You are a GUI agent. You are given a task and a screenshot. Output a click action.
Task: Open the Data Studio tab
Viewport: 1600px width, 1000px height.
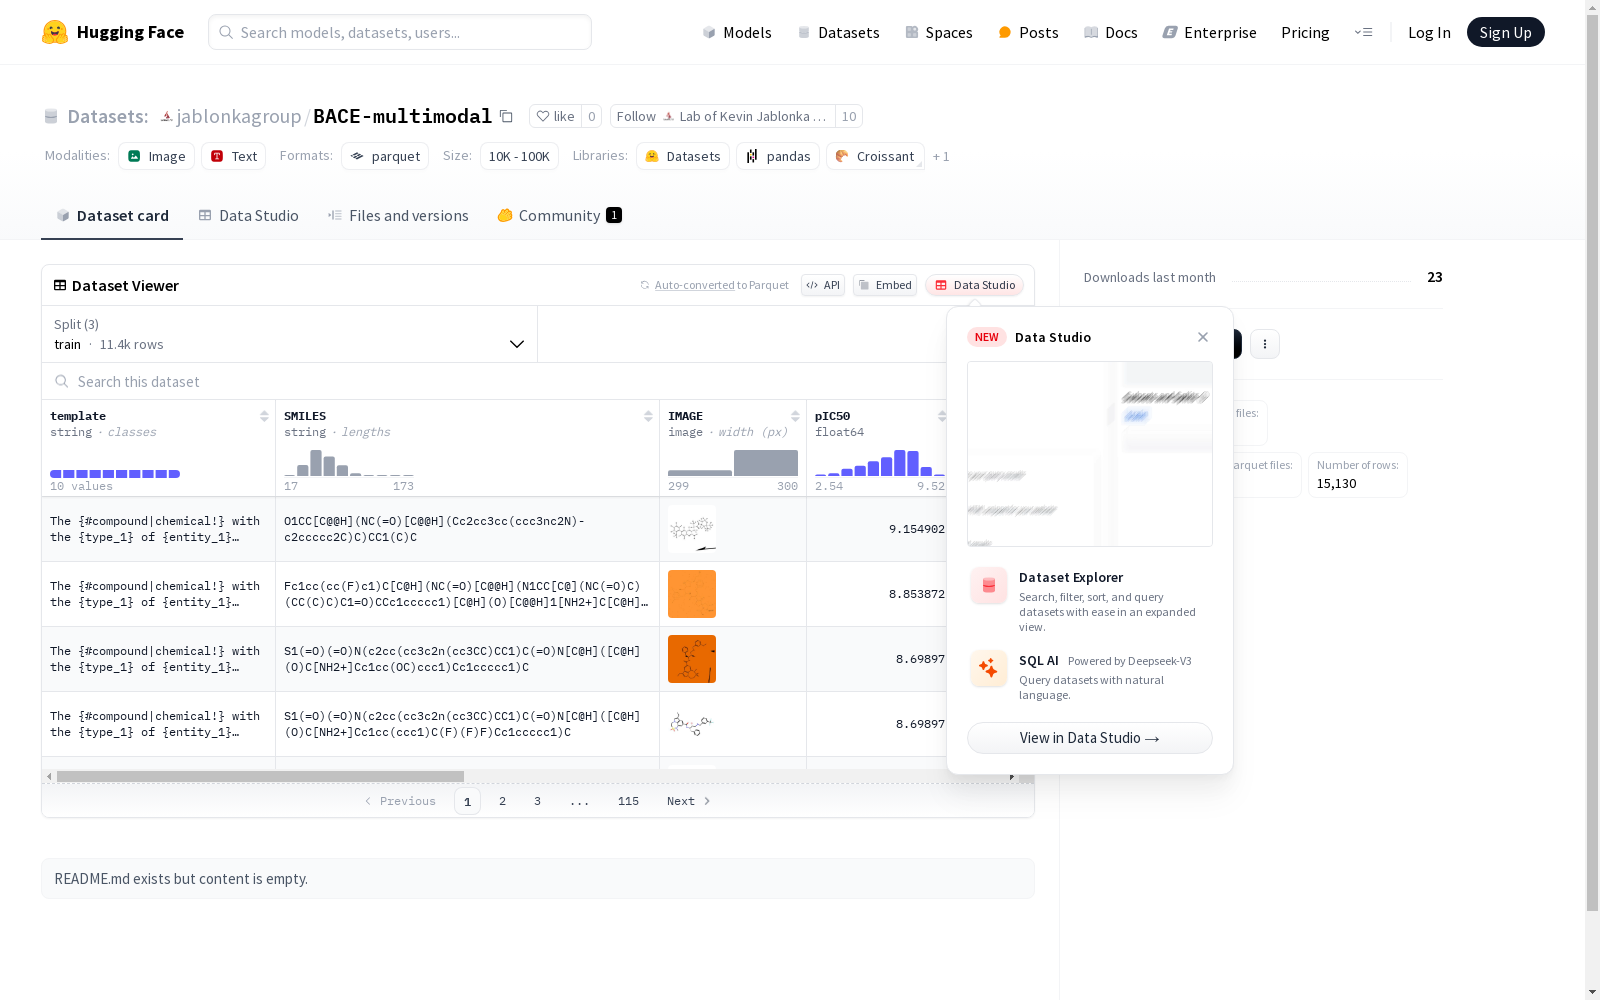click(x=248, y=216)
